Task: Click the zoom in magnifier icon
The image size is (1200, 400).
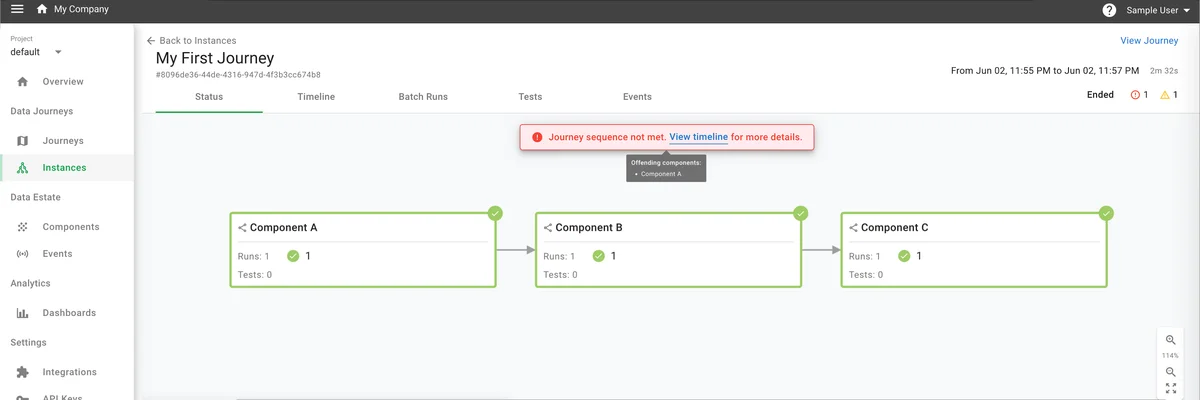Action: click(1170, 340)
